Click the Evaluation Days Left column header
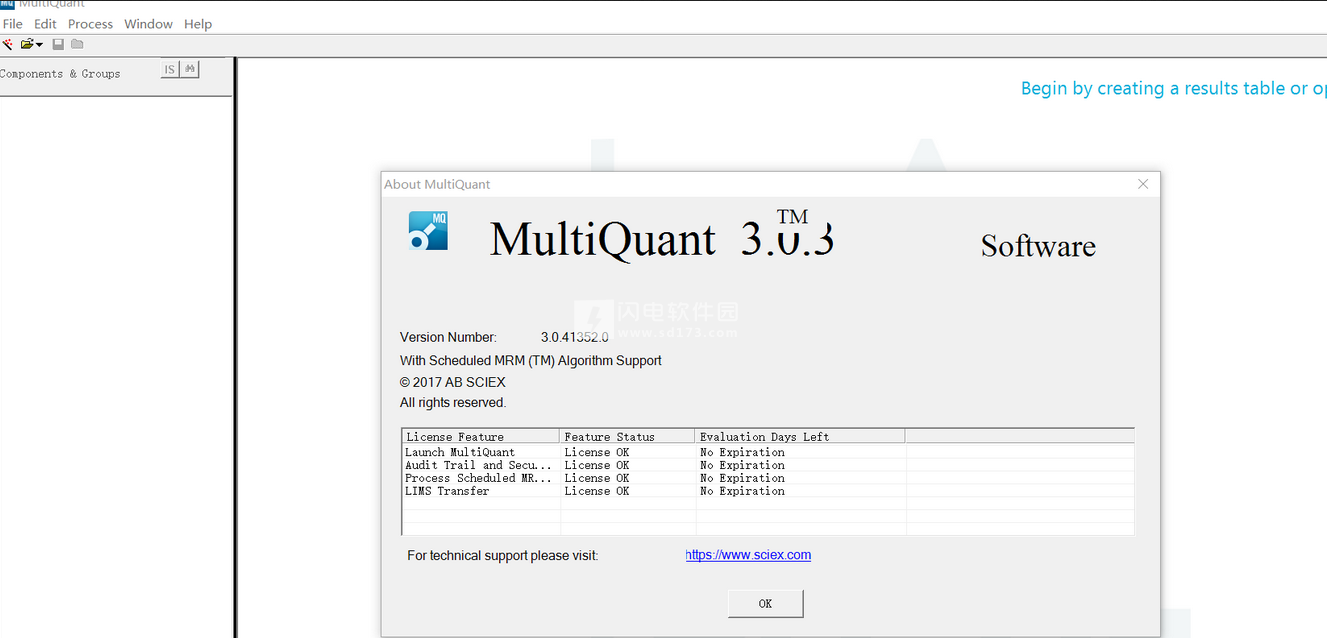 800,437
